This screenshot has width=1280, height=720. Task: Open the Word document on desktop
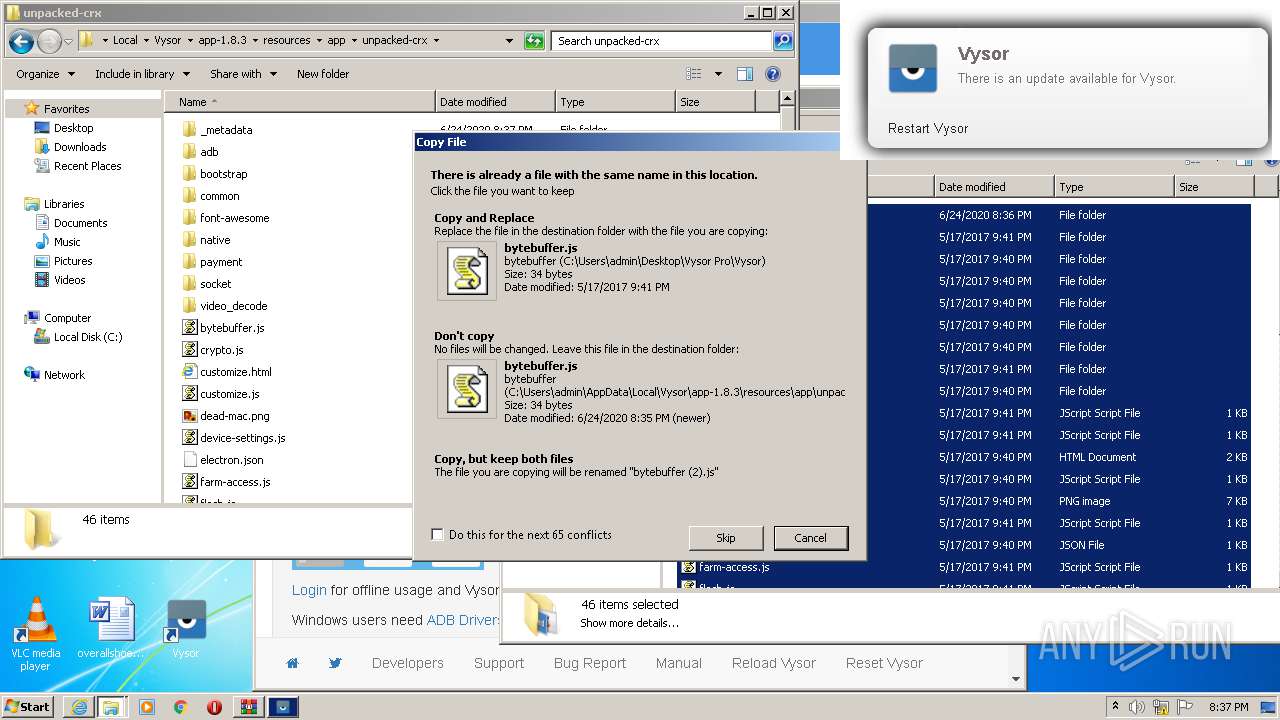pos(110,629)
